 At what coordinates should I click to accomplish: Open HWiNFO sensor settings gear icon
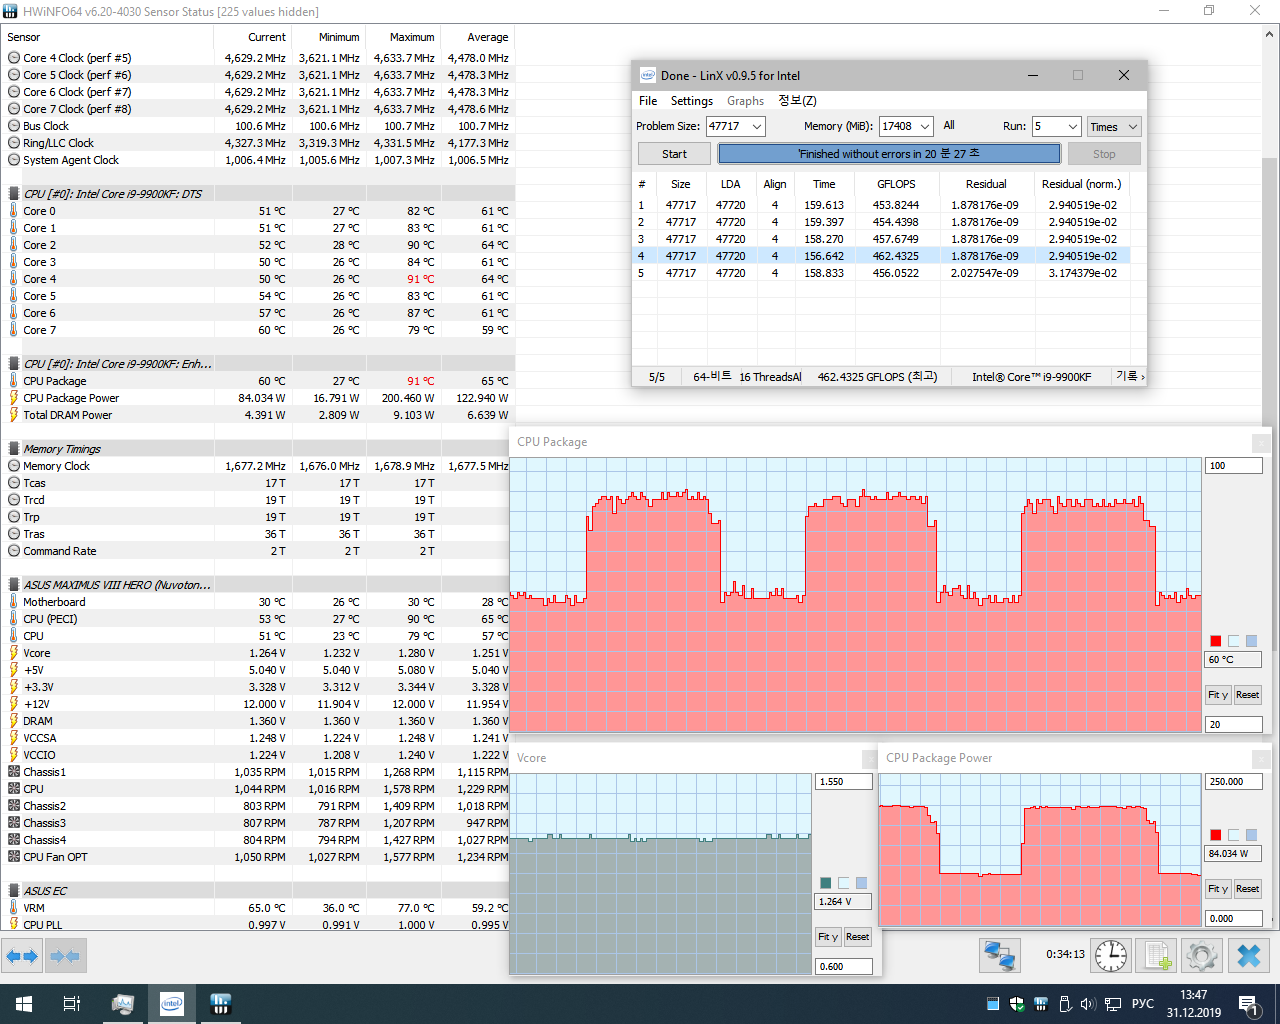[1202, 956]
